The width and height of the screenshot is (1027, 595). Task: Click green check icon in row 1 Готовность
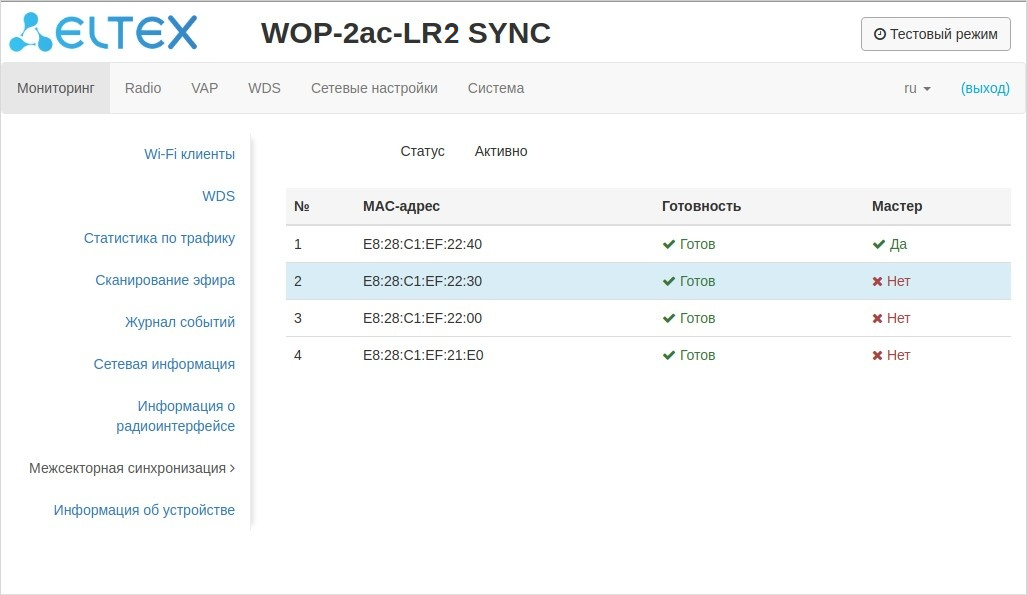669,244
